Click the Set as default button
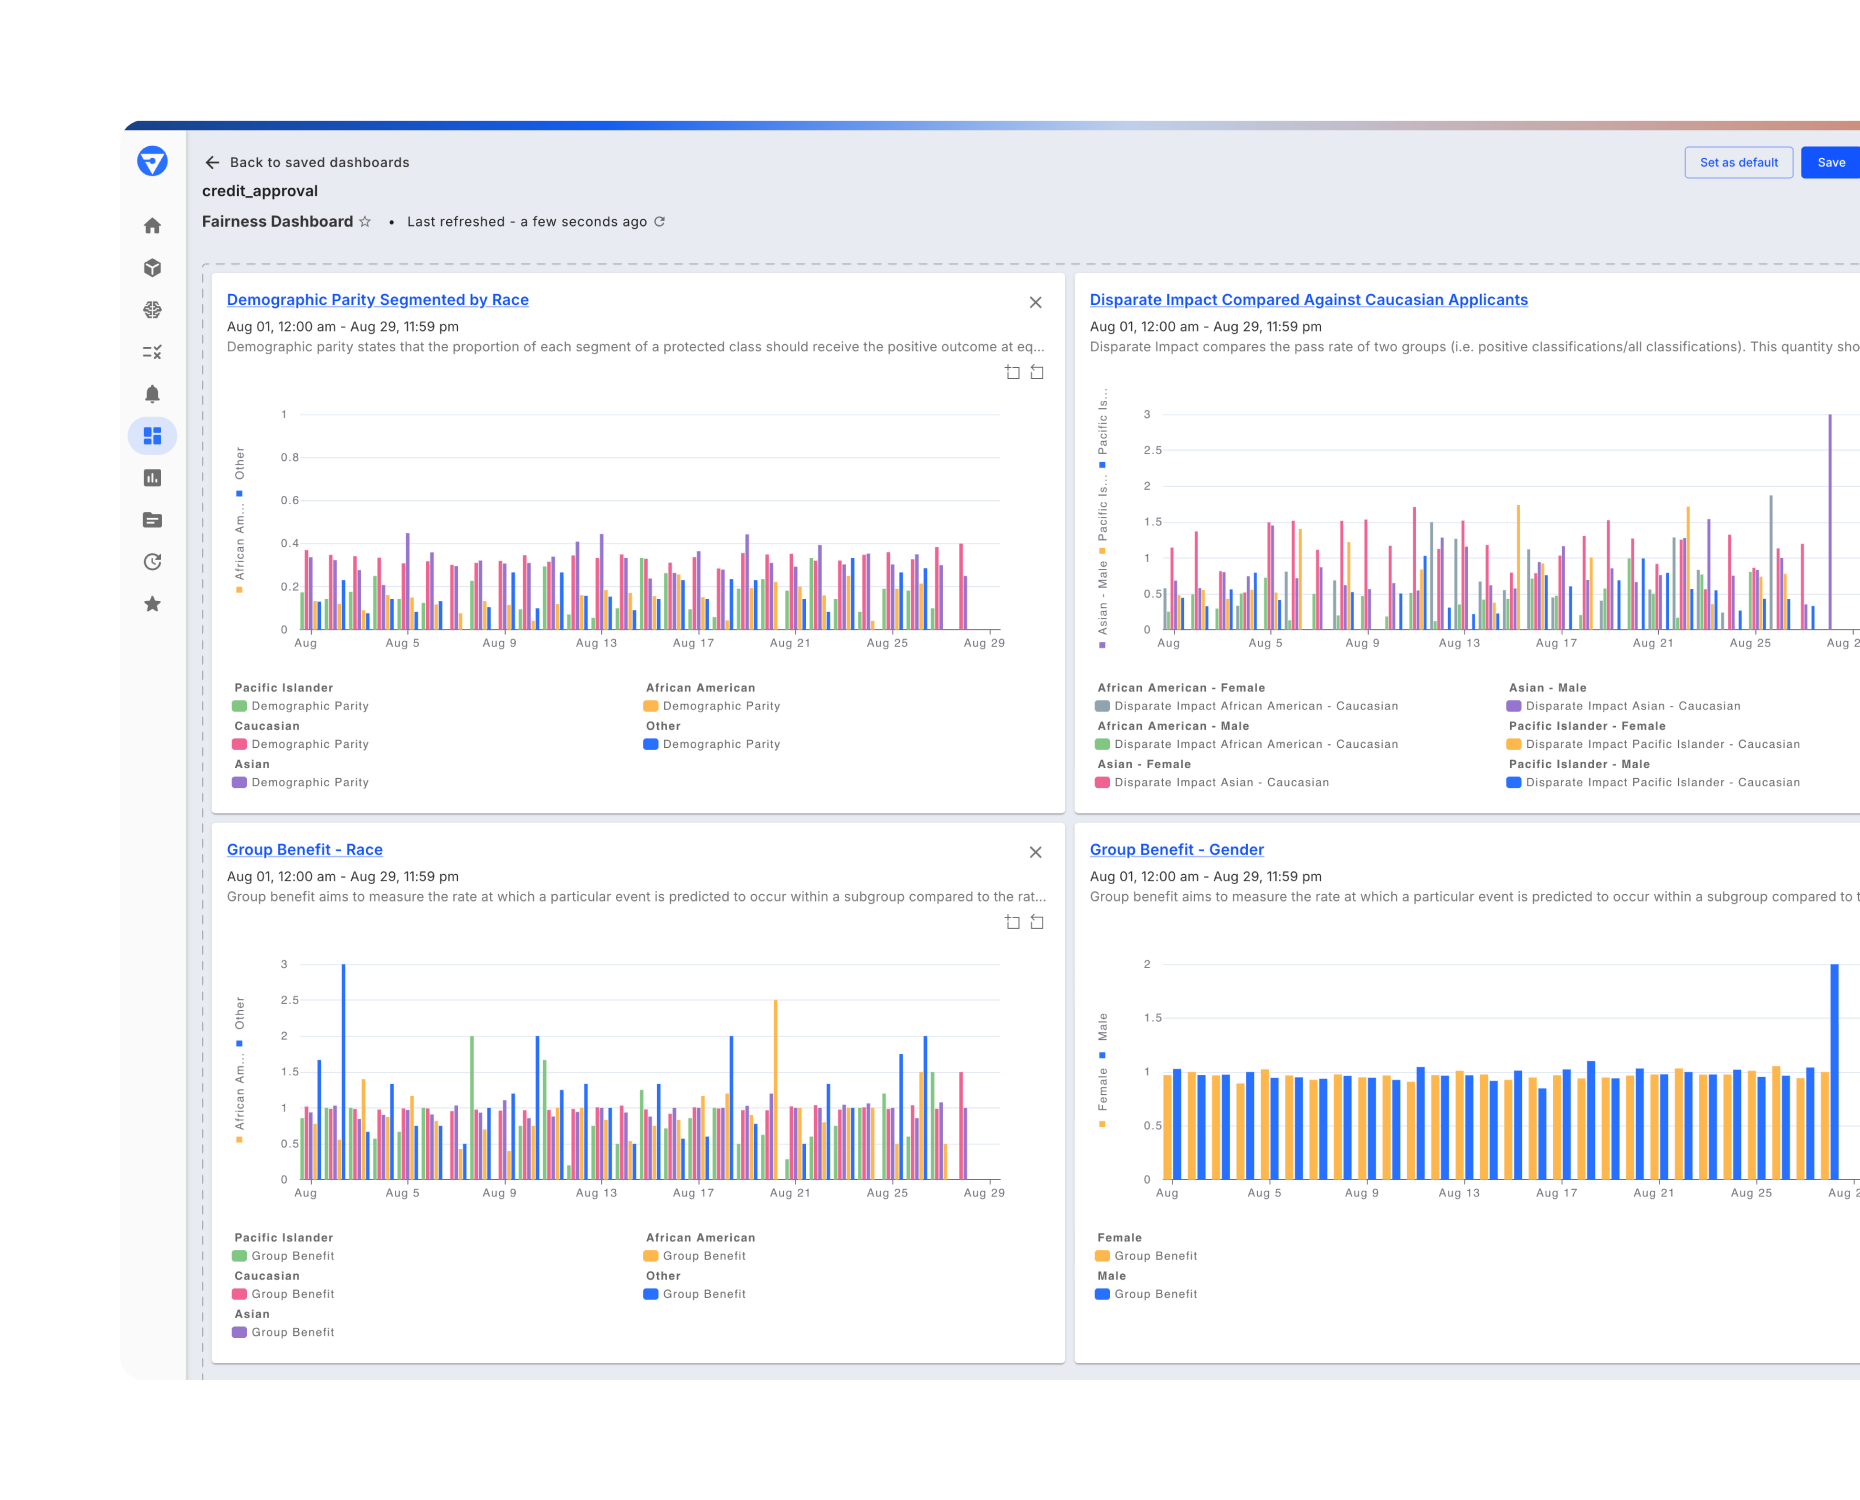The image size is (1860, 1500). click(x=1739, y=162)
